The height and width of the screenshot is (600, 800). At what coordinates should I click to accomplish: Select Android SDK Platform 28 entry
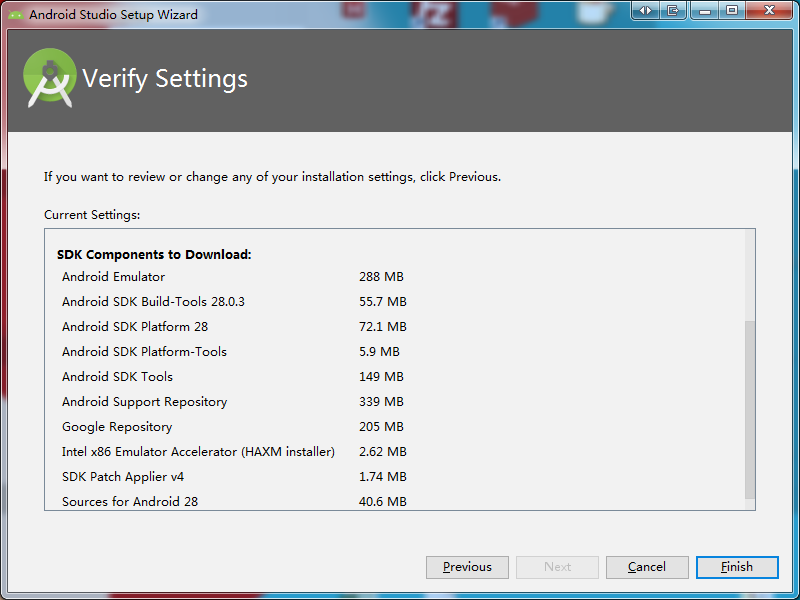(135, 327)
